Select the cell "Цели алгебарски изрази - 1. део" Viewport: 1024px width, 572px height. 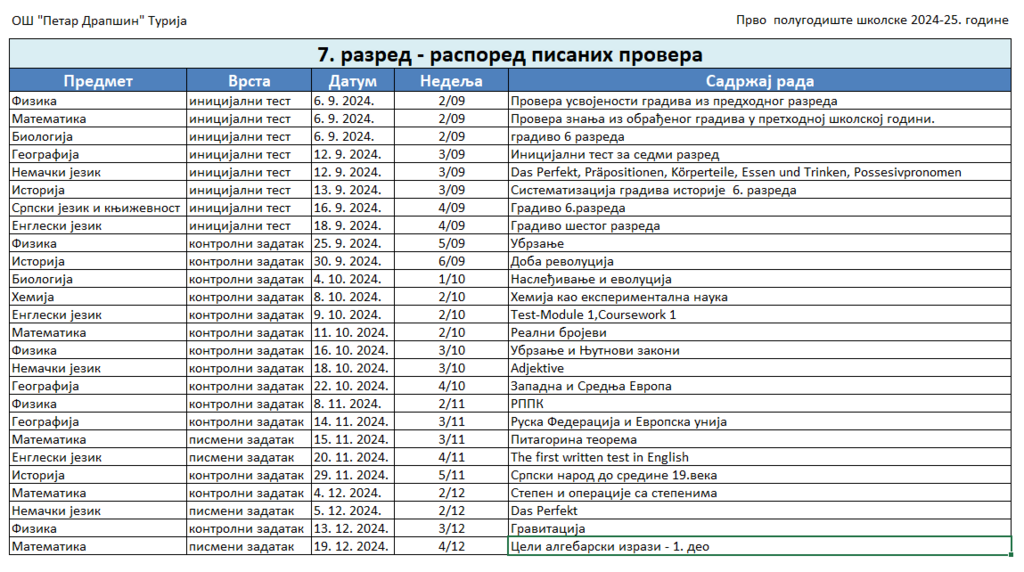(759, 546)
